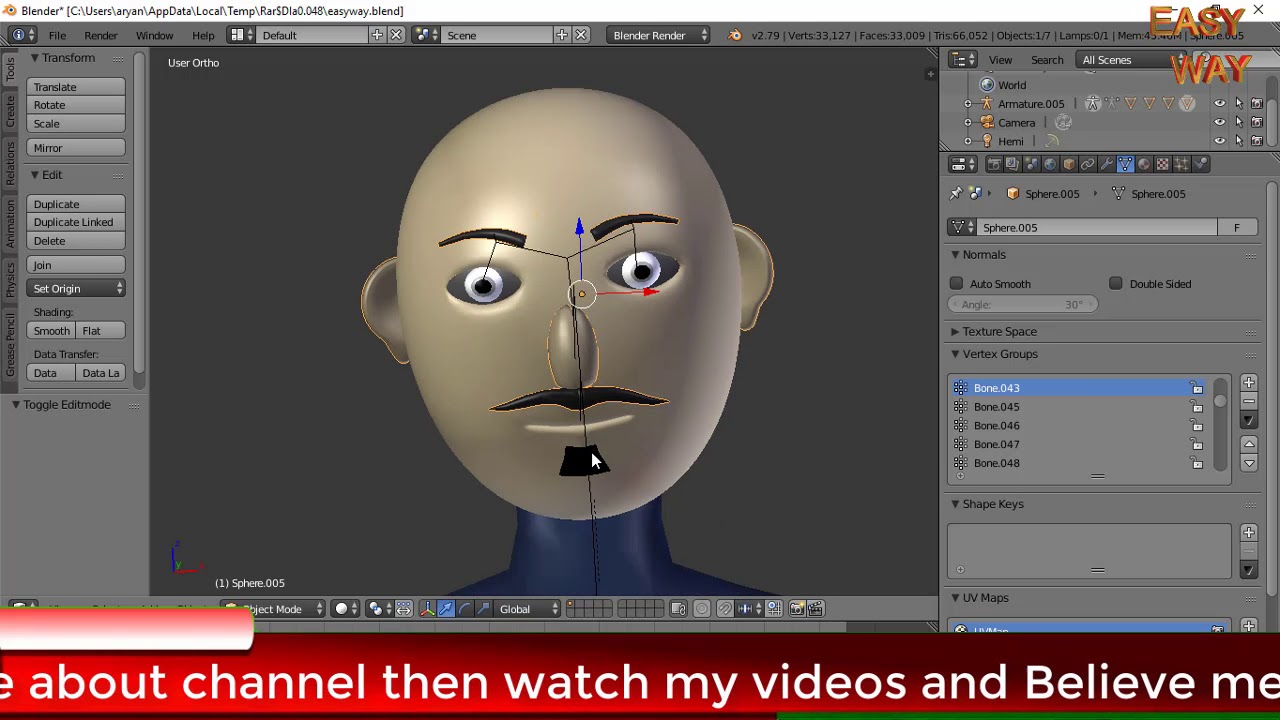Toggle the Auto Smooth checkbox
Screen dimensions: 1280x720
[956, 284]
